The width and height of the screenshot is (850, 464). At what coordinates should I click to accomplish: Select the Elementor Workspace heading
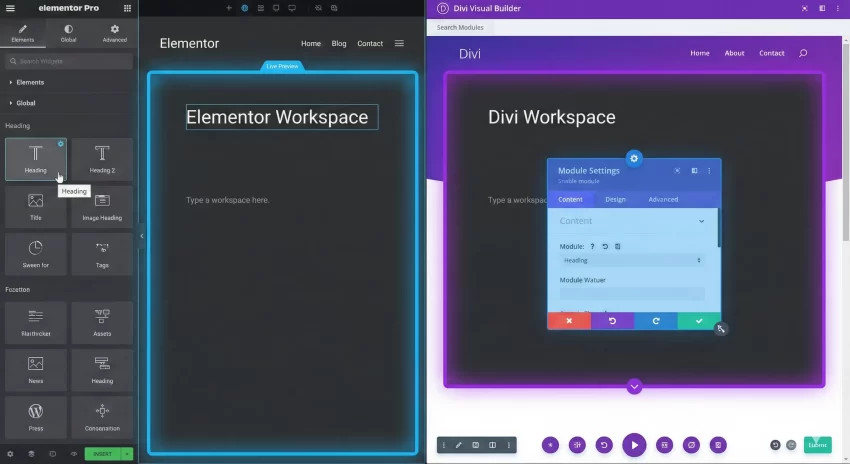point(282,117)
